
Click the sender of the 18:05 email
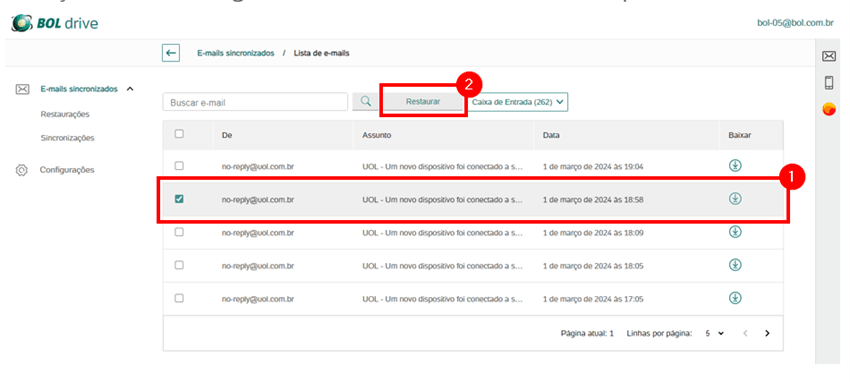(257, 266)
